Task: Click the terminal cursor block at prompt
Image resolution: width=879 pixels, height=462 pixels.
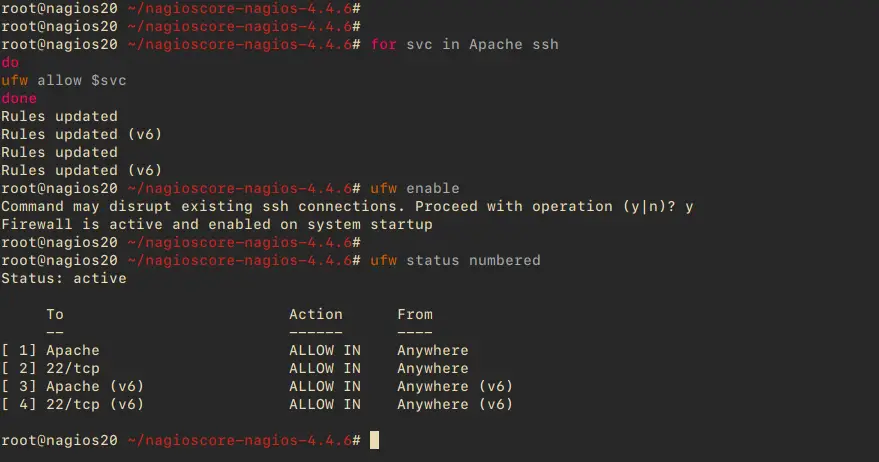Action: point(374,440)
